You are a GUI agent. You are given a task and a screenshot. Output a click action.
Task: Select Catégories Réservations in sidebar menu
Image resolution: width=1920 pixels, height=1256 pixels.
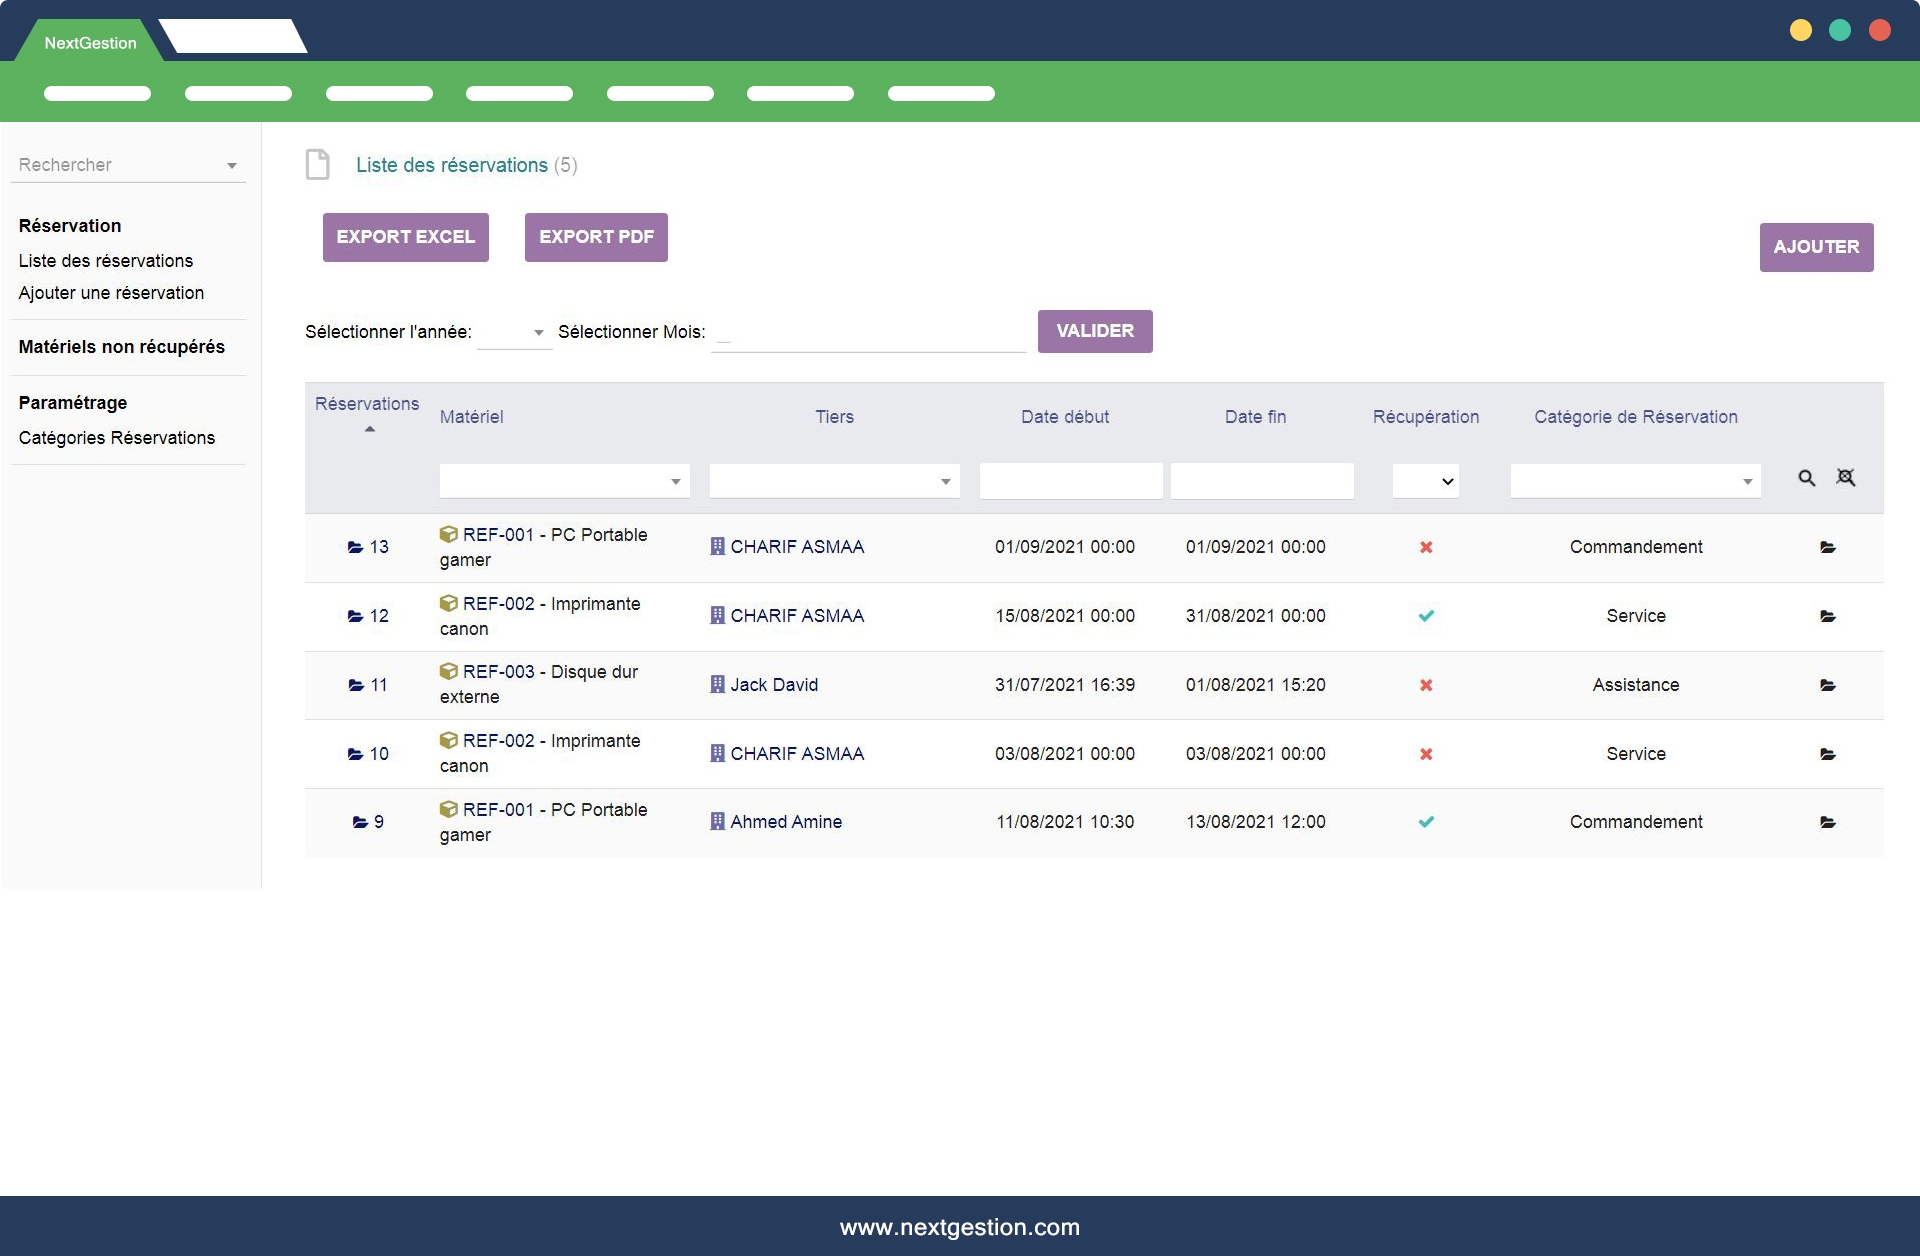click(116, 438)
